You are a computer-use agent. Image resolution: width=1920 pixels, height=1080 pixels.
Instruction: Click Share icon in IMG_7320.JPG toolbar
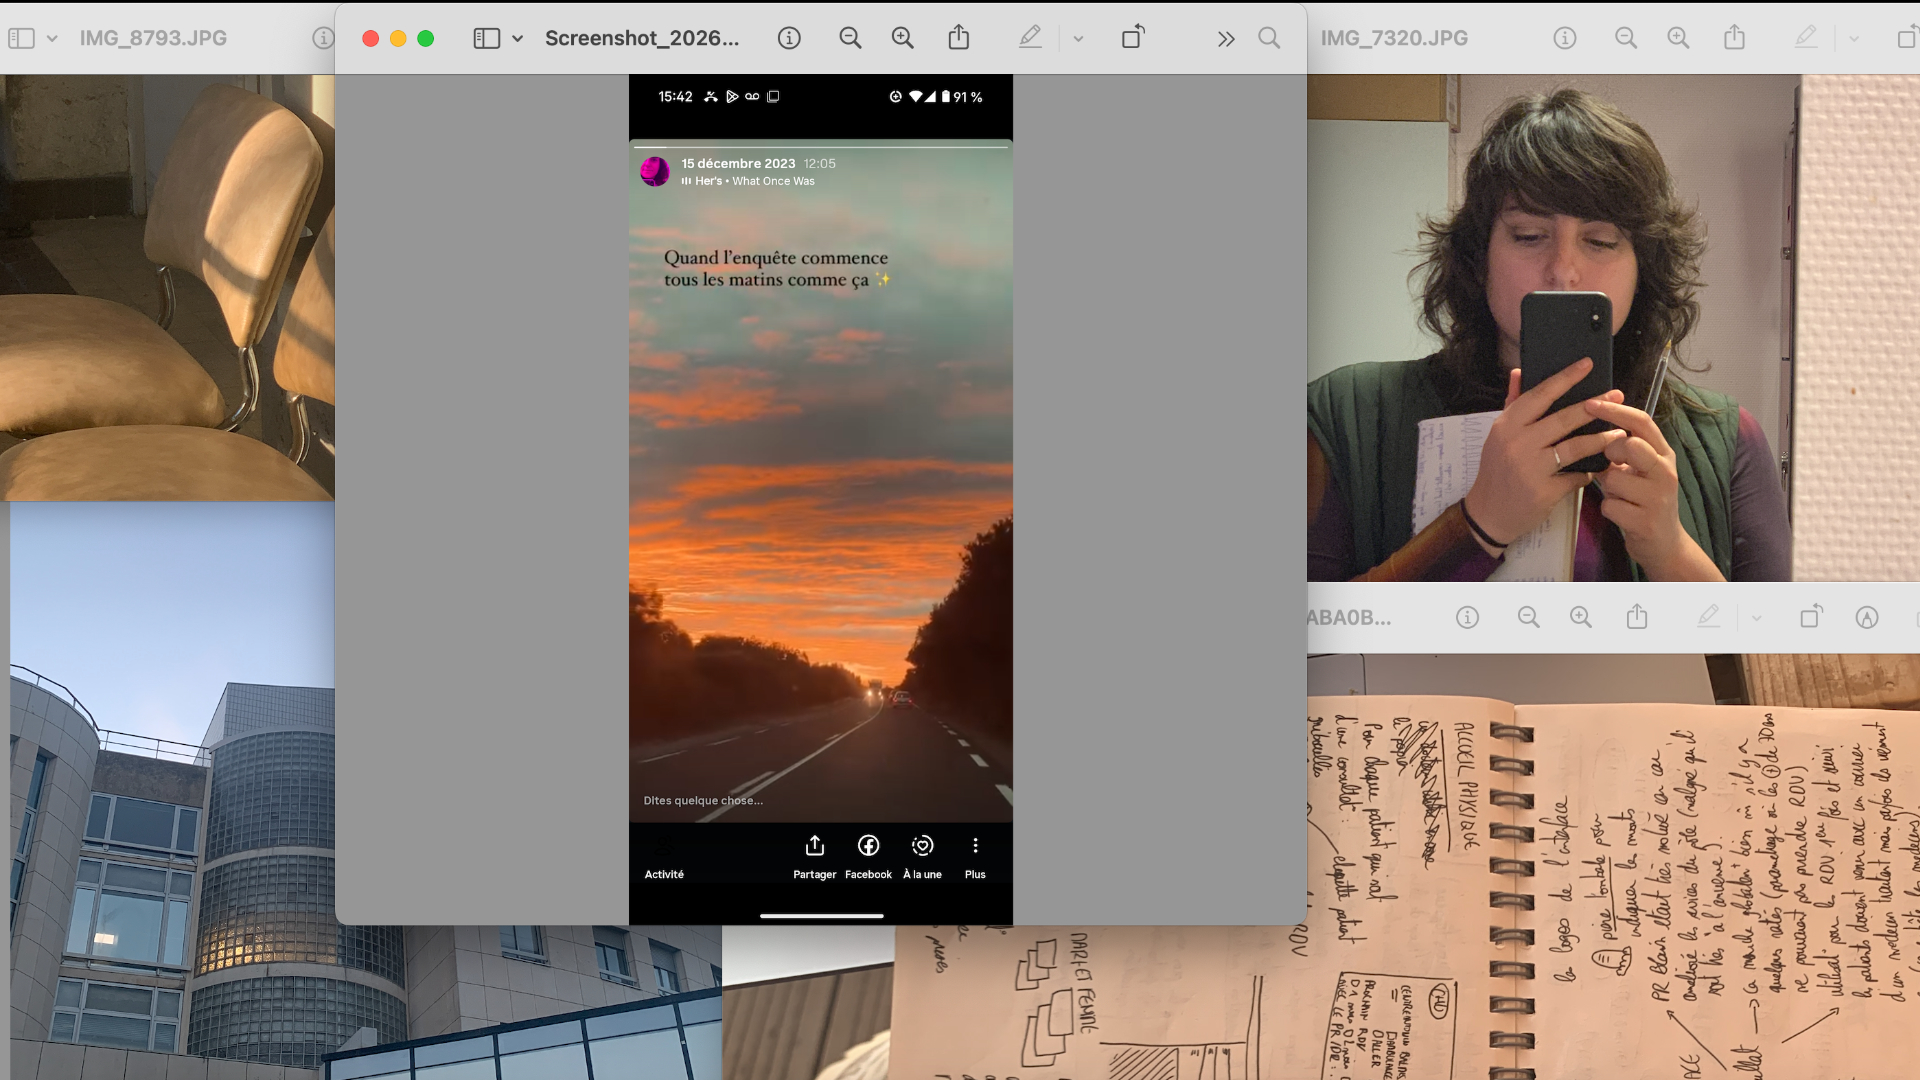1734,38
